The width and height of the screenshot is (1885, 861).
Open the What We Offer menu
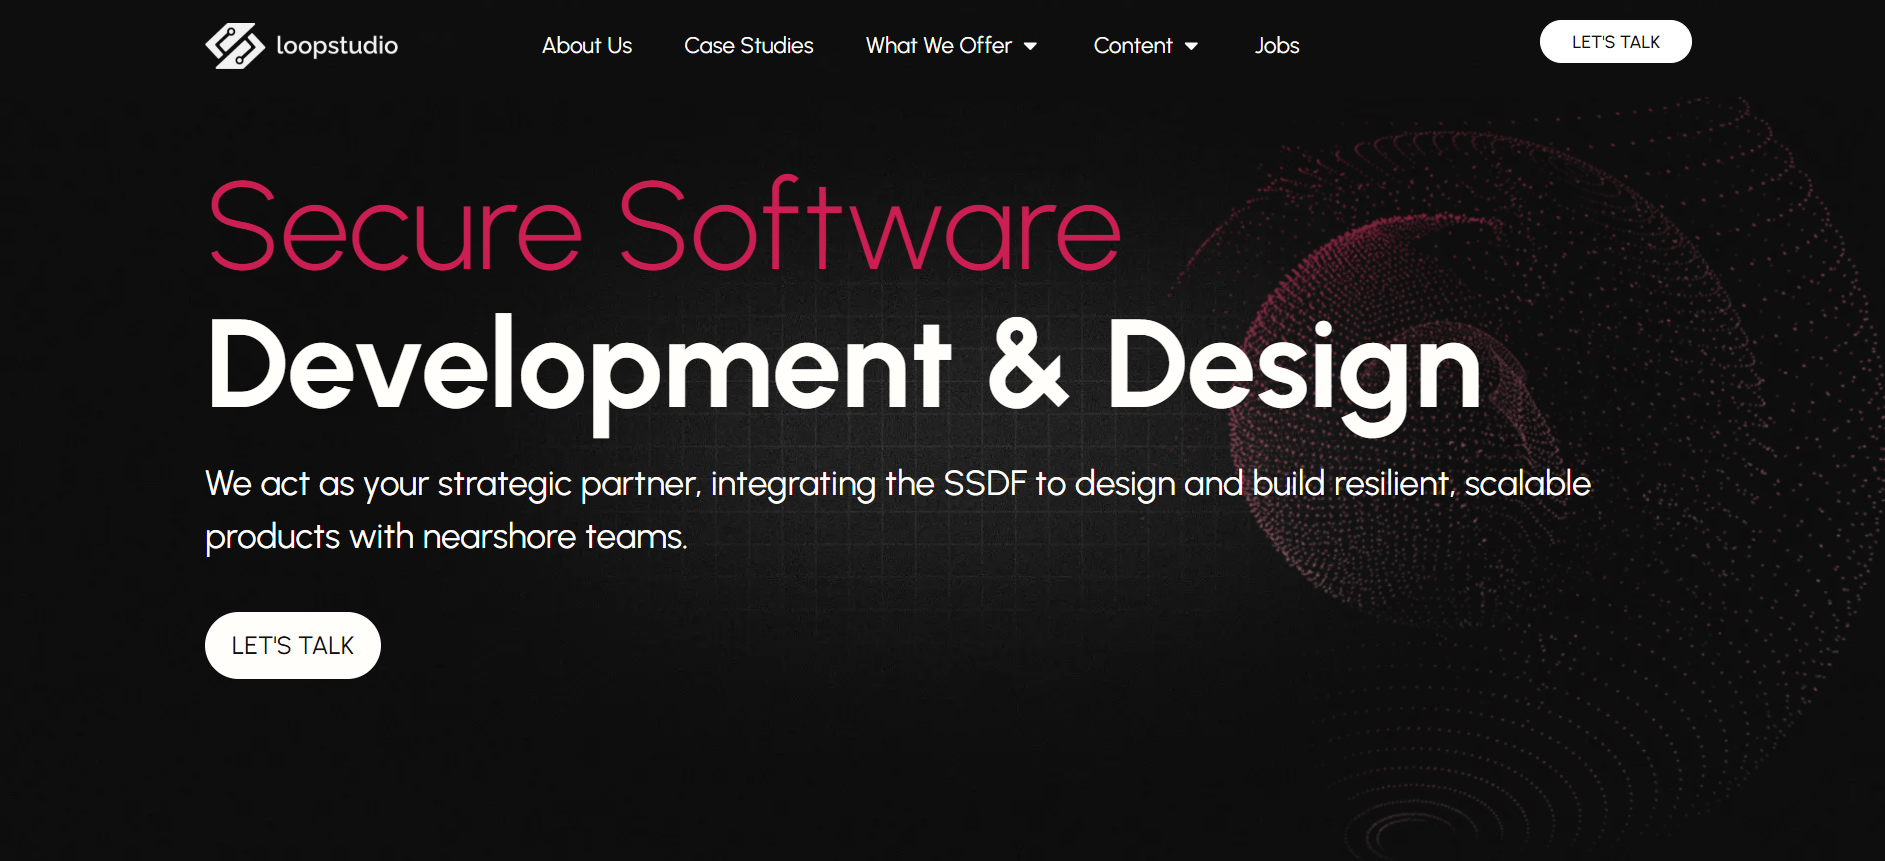(x=939, y=46)
